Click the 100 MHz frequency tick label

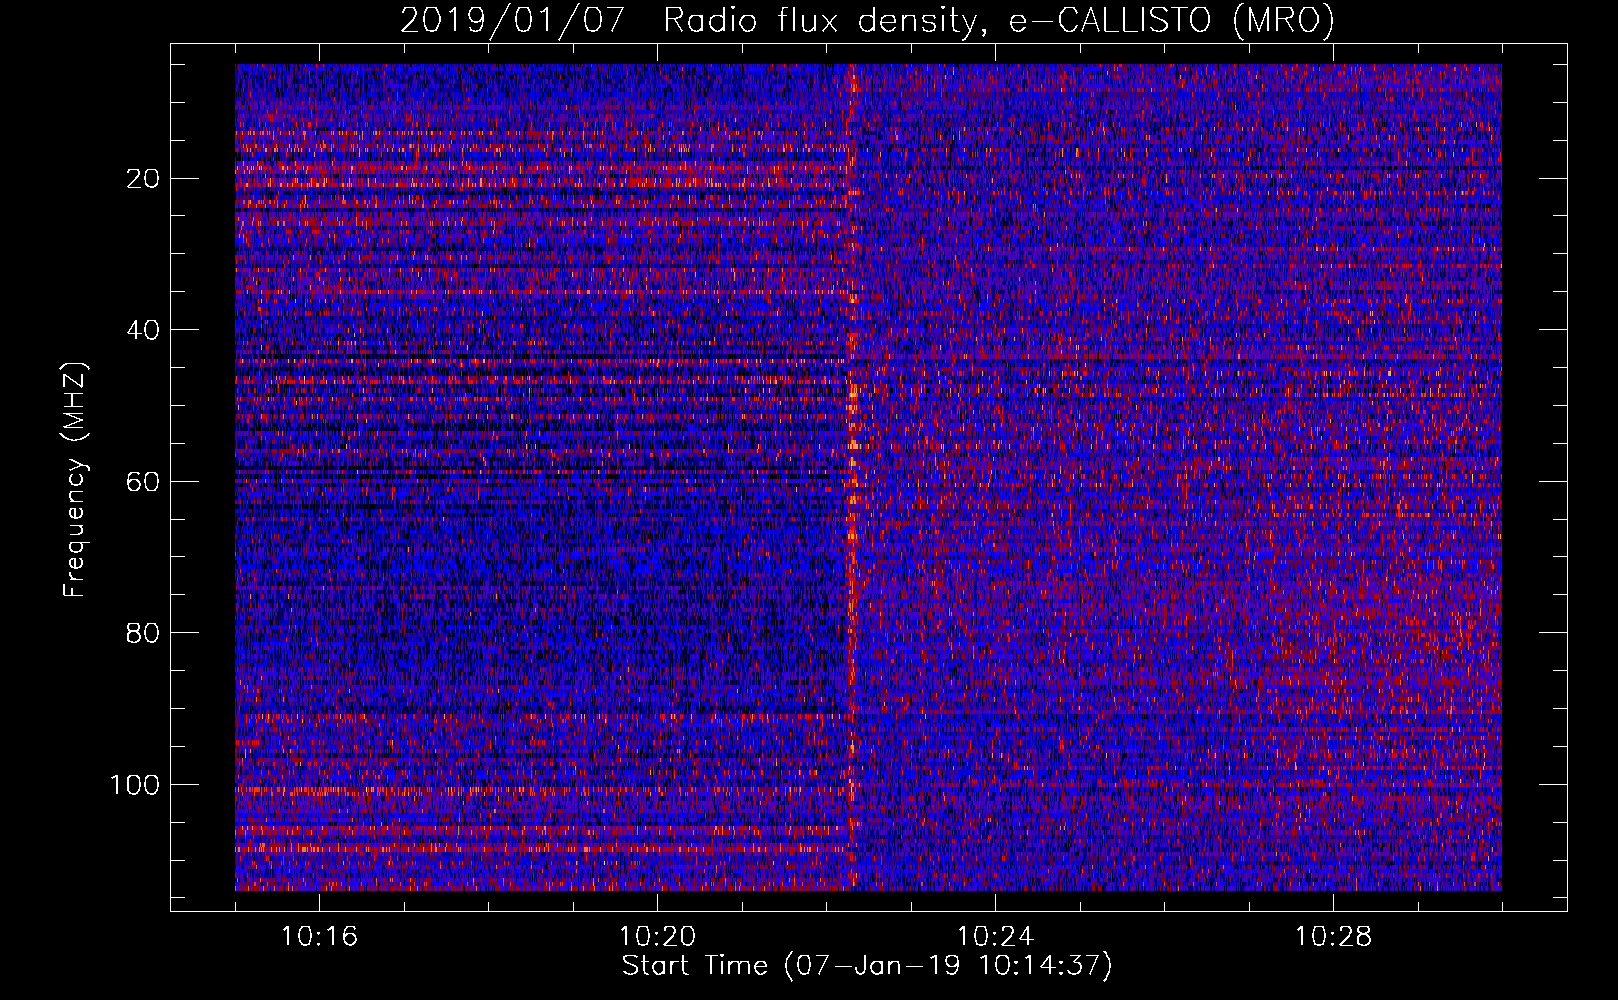pyautogui.click(x=135, y=785)
